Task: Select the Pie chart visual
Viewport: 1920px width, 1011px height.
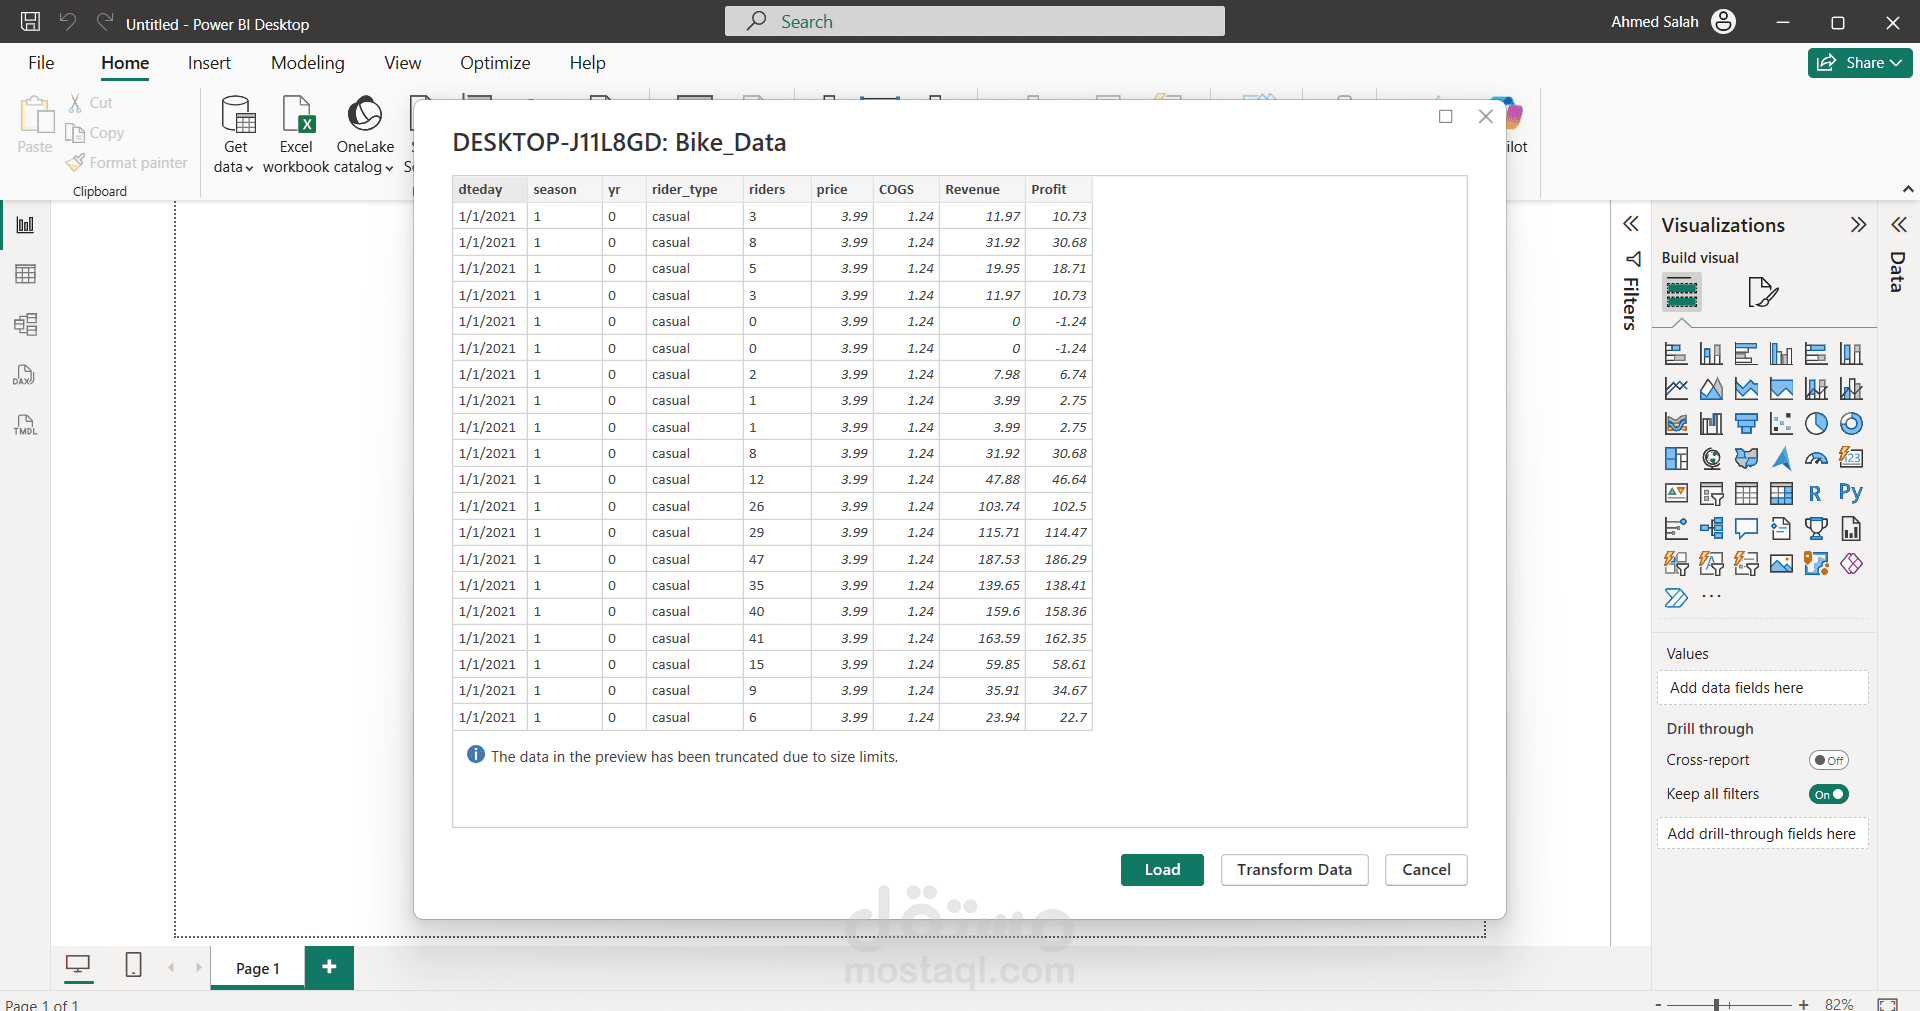Action: [1816, 424]
